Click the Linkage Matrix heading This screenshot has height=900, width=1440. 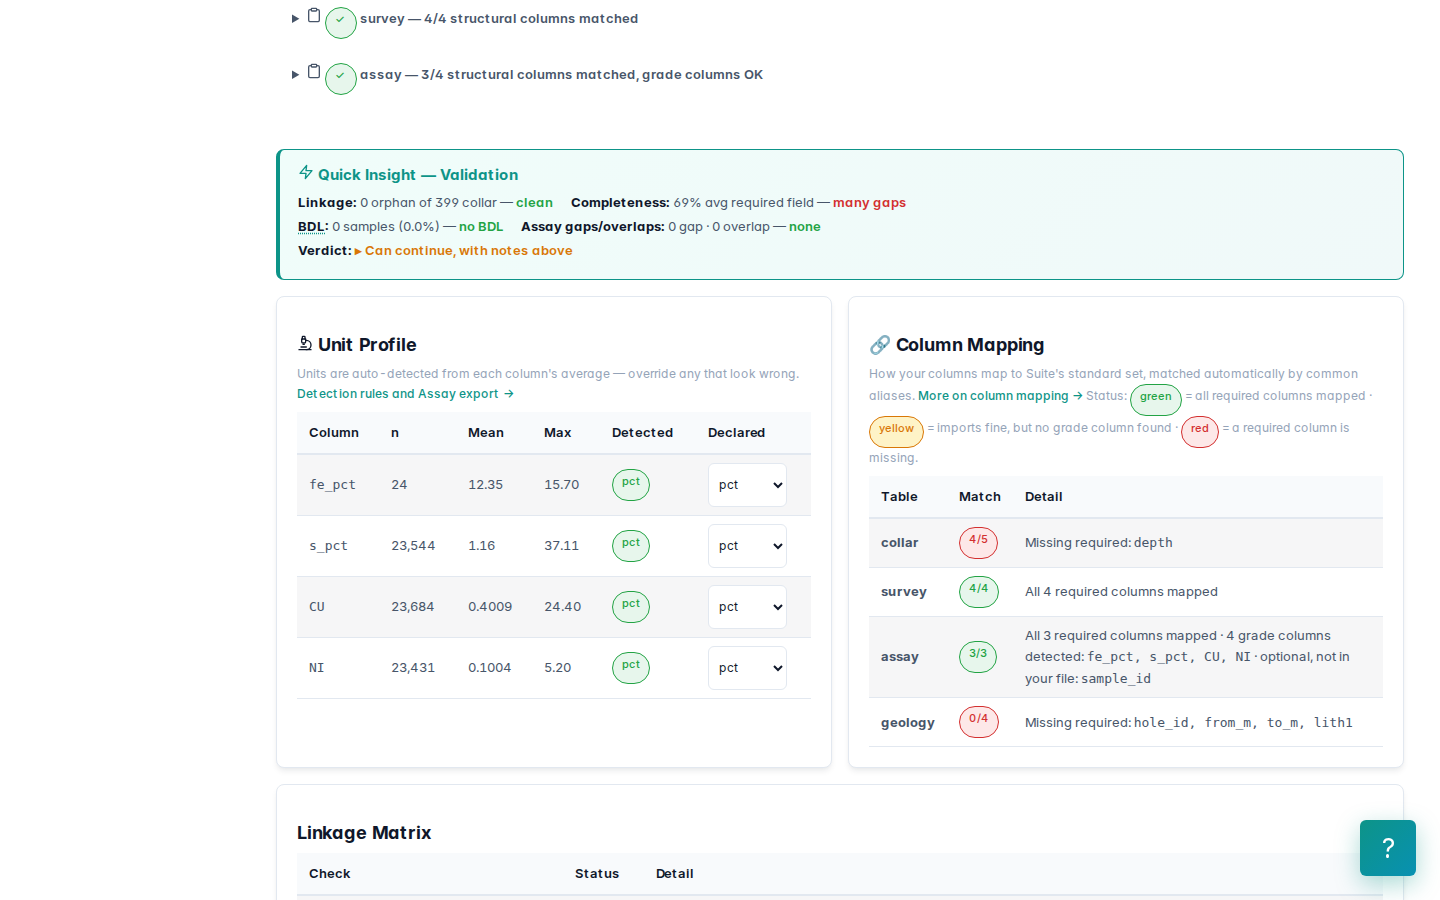(x=364, y=833)
